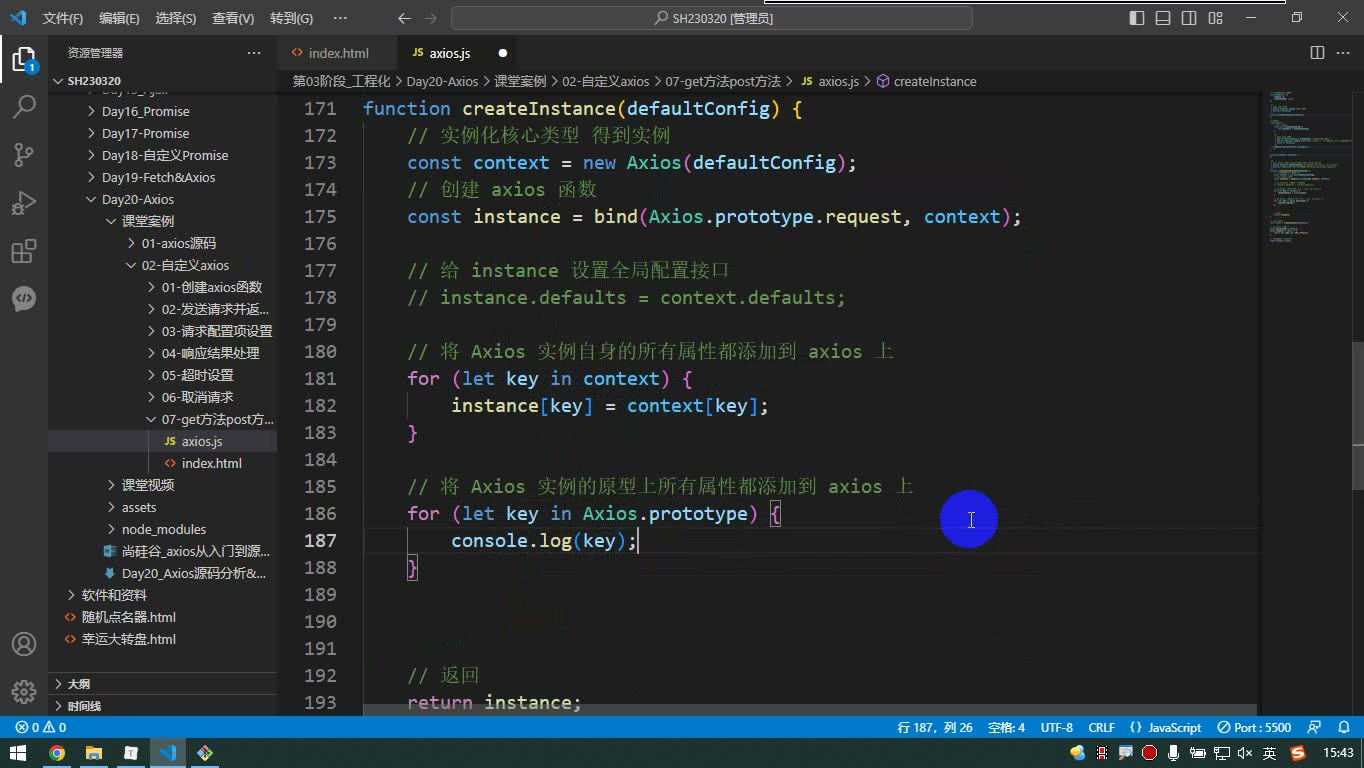Go back with the navigation arrow

click(x=404, y=18)
